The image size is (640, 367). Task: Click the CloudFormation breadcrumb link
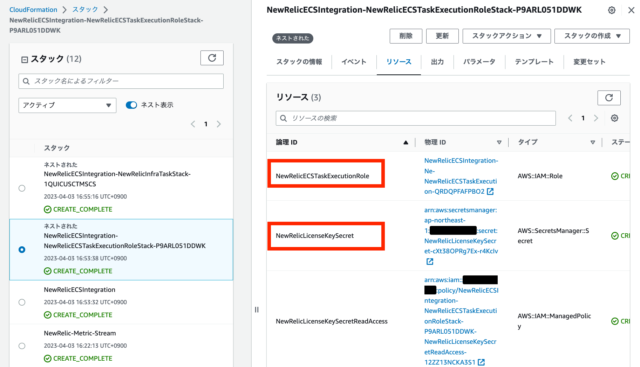click(x=33, y=9)
